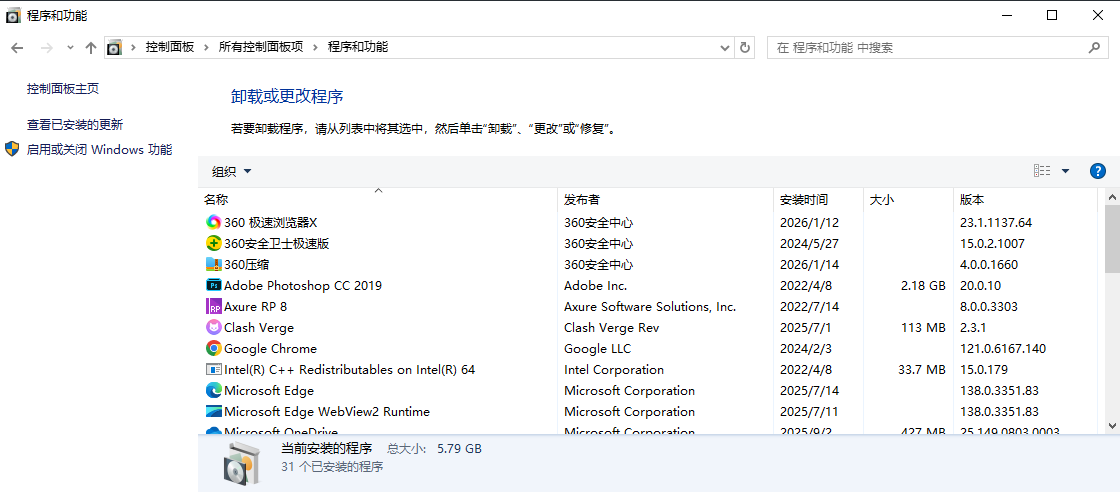Expand the address bar history dropdown
The height and width of the screenshot is (492, 1120).
coord(724,48)
